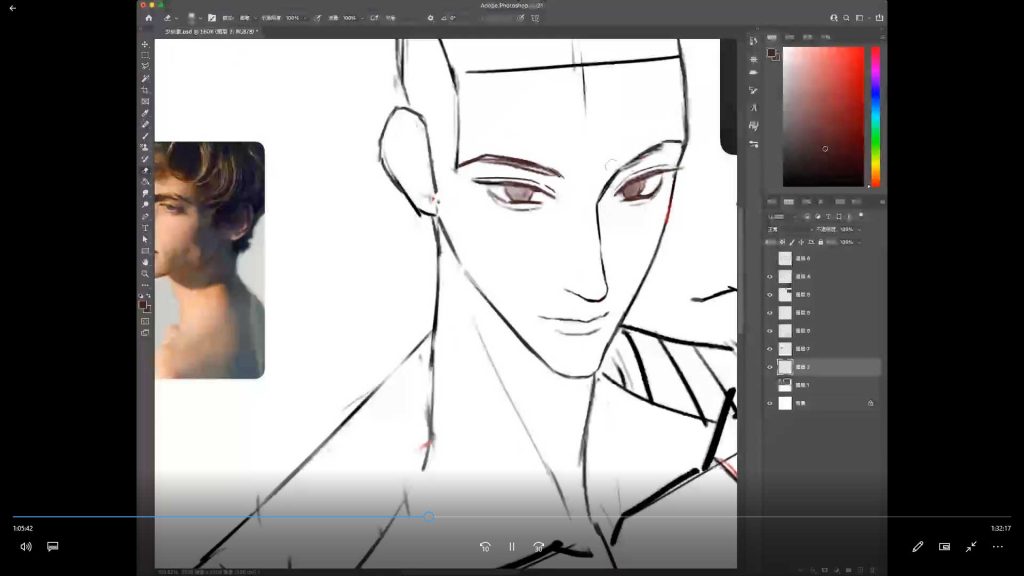Click the video volume speaker icon
The image size is (1024, 576).
[26, 547]
